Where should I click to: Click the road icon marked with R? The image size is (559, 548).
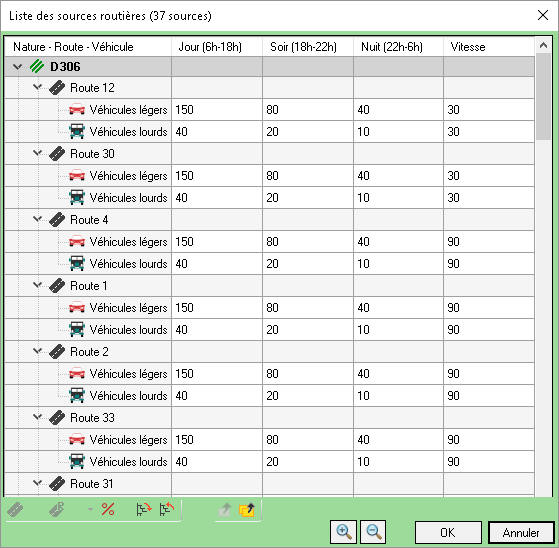pyautogui.click(x=57, y=509)
